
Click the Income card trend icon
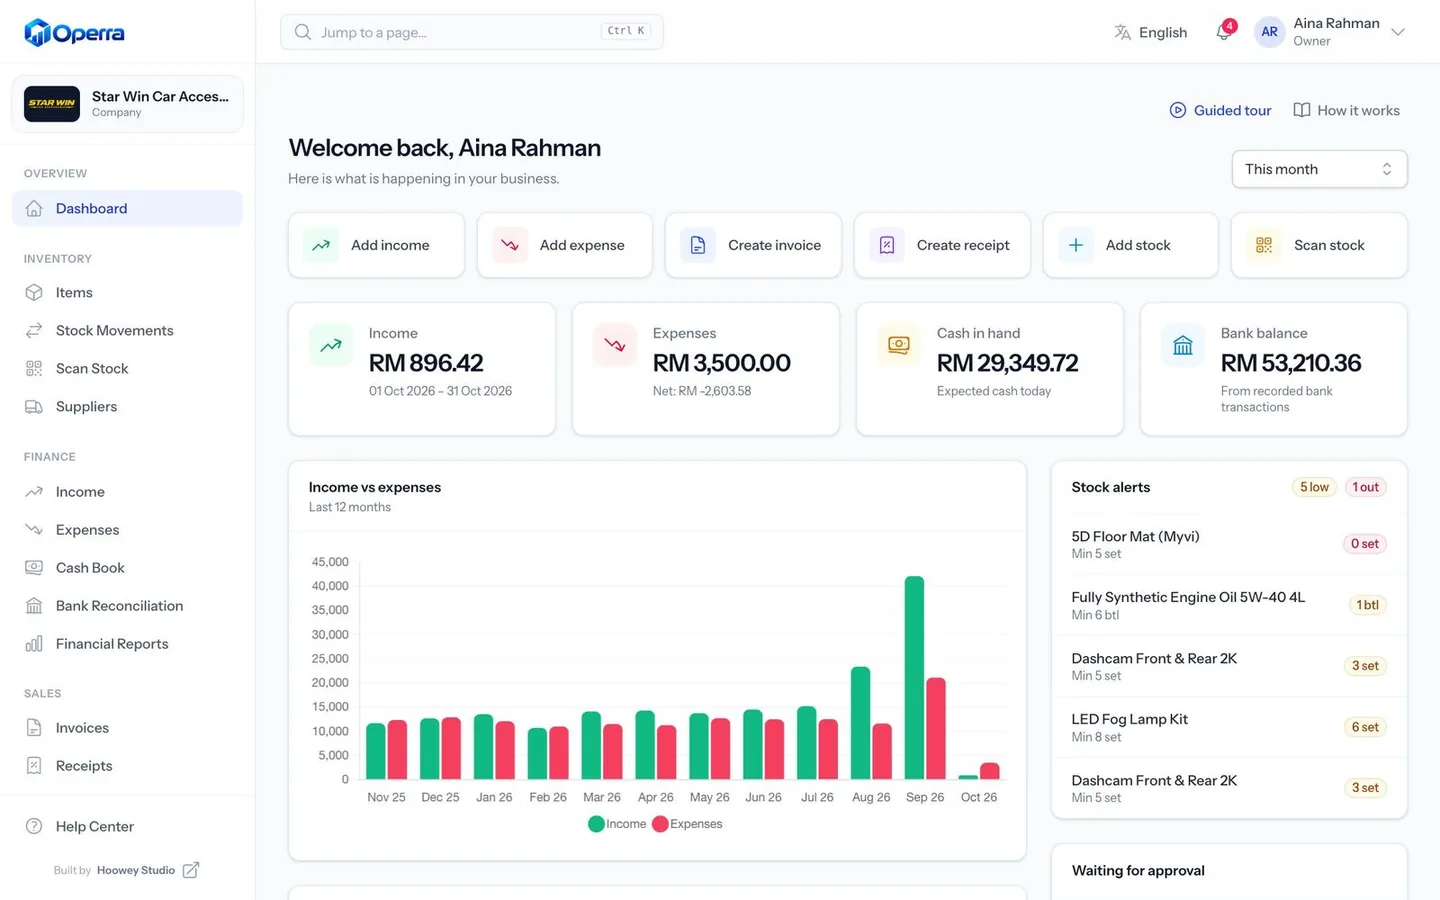pos(331,346)
